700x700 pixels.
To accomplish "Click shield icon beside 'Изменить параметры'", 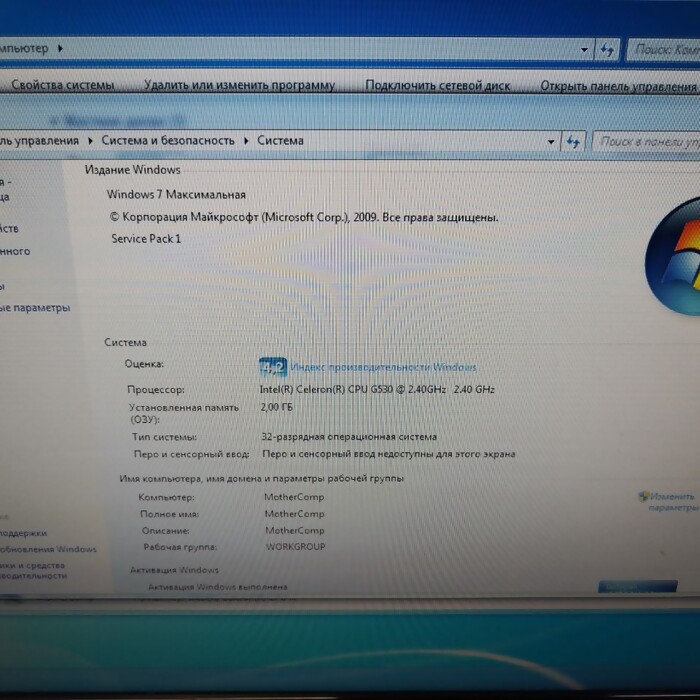I will [643, 496].
